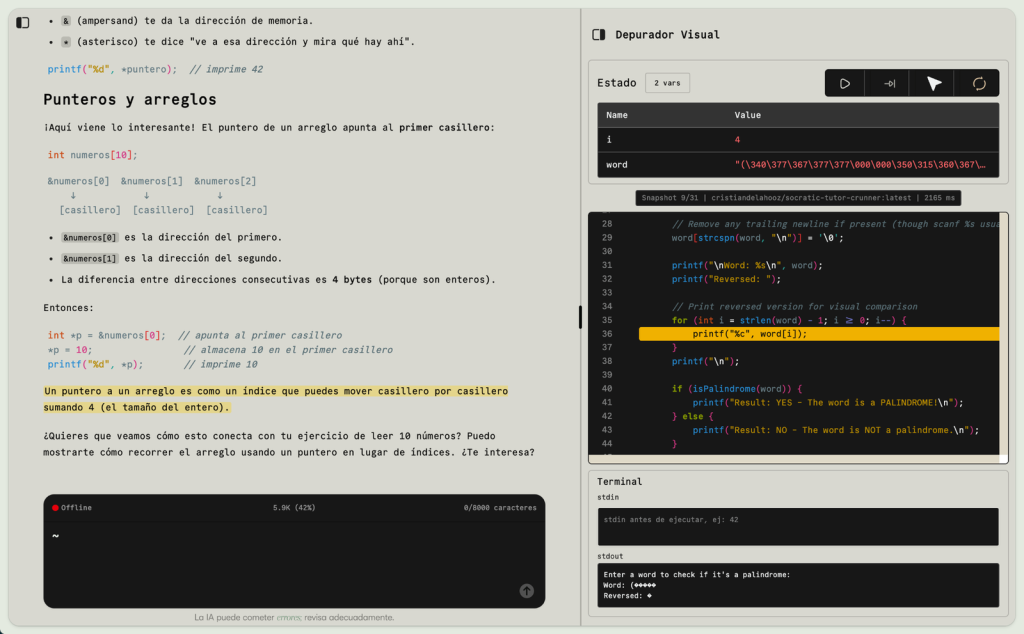Screen dimensions: 1024x634
Task: Select the "word" variable name cell
Action: pyautogui.click(x=616, y=165)
